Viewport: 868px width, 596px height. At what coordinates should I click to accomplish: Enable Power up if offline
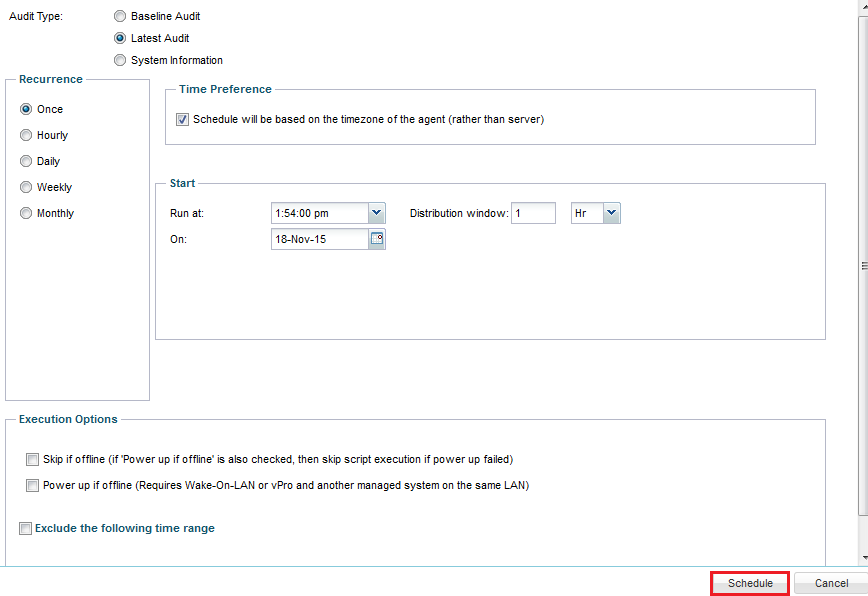click(x=33, y=485)
